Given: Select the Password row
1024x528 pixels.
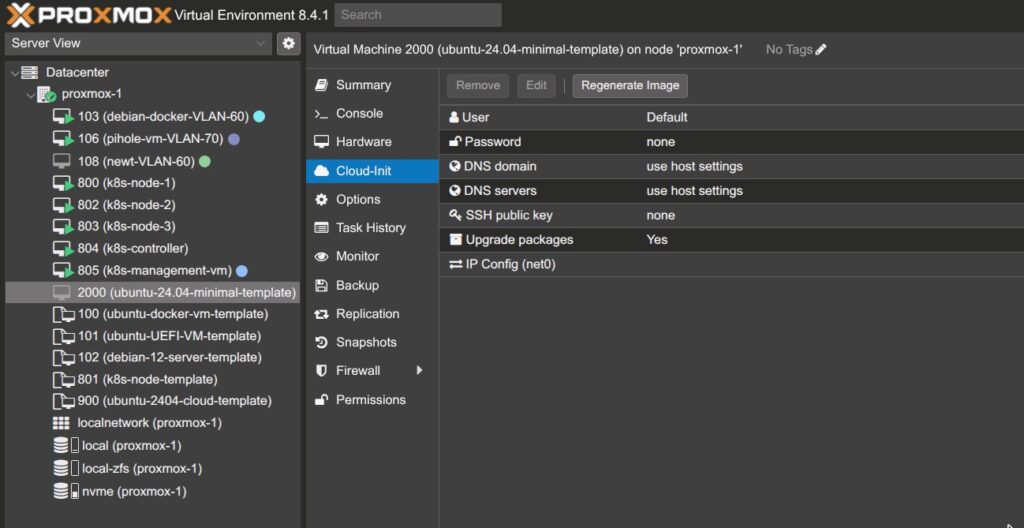Looking at the screenshot, I should (x=731, y=142).
